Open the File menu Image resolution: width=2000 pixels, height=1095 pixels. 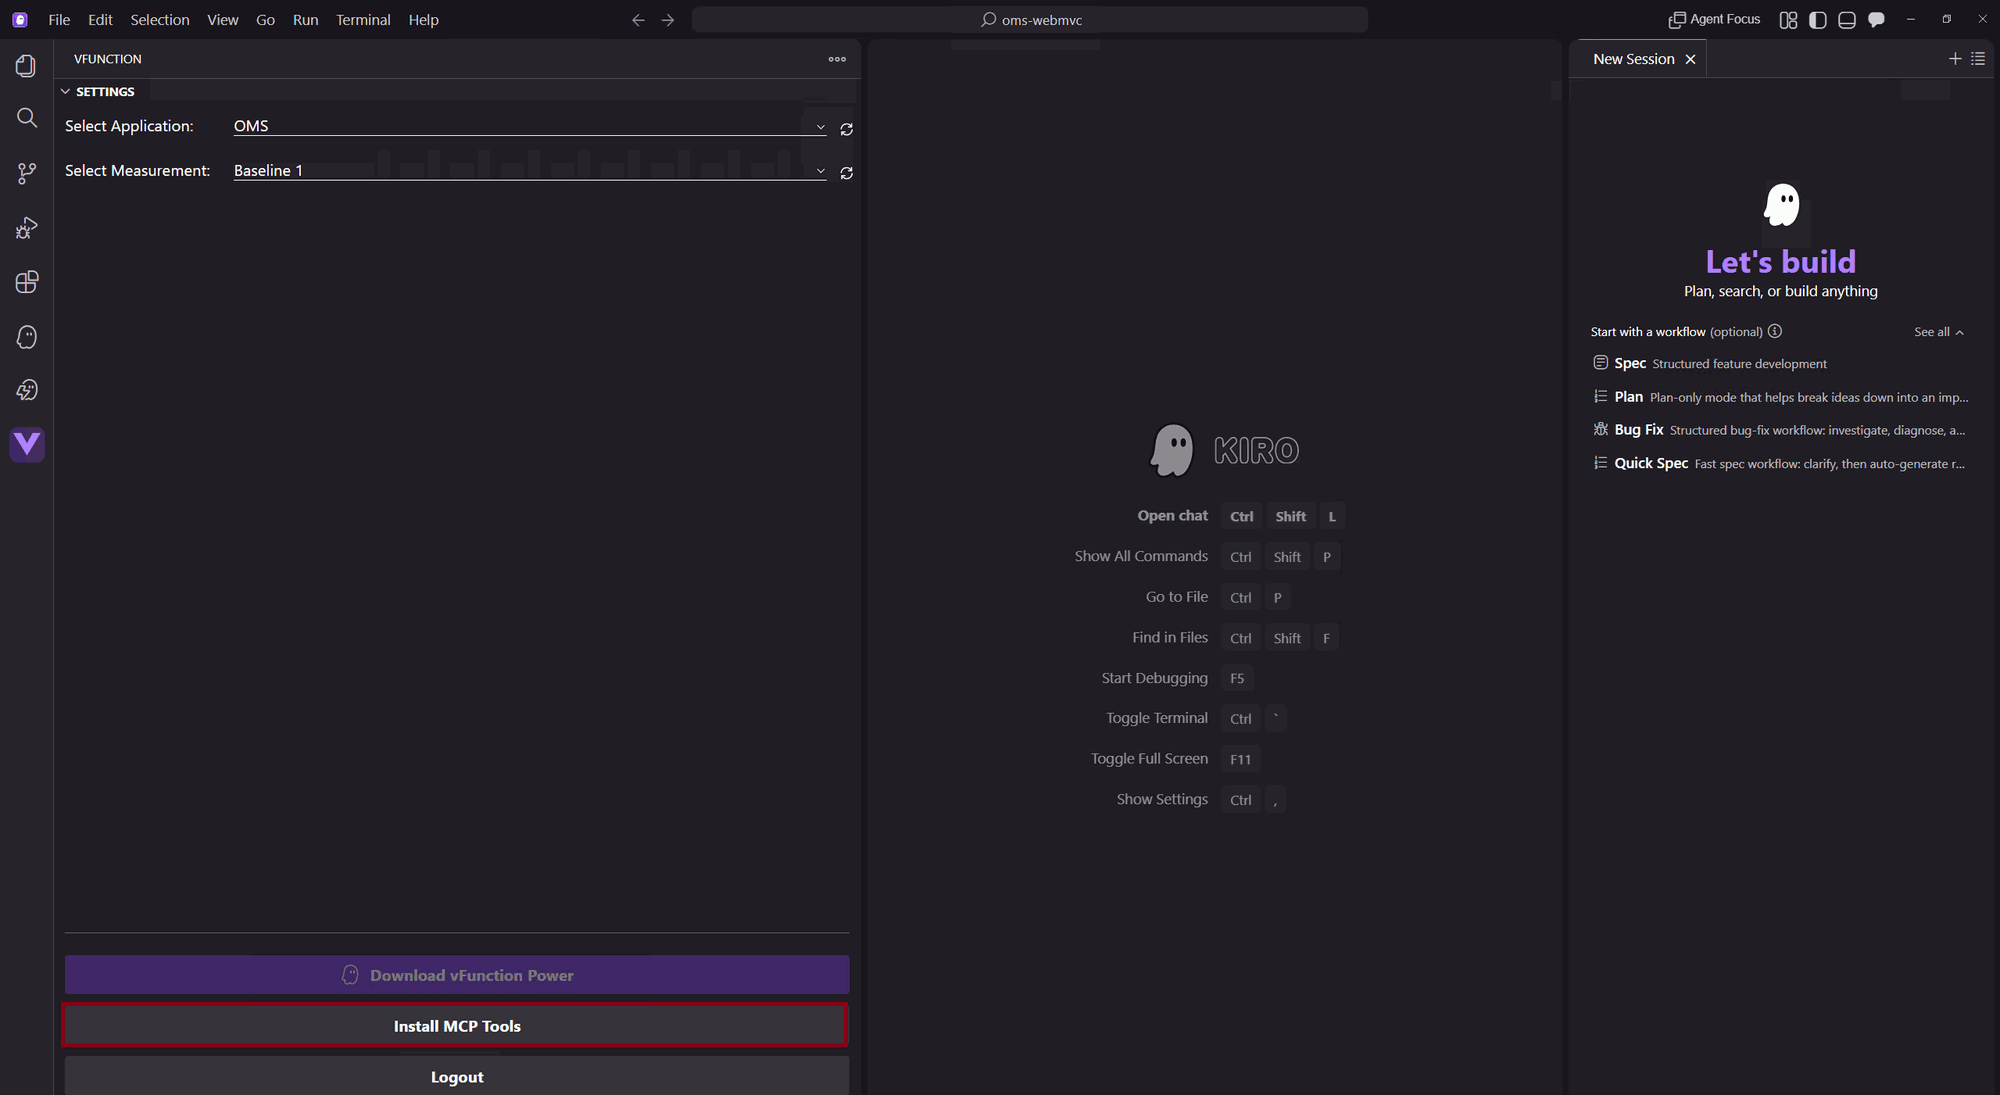tap(59, 20)
